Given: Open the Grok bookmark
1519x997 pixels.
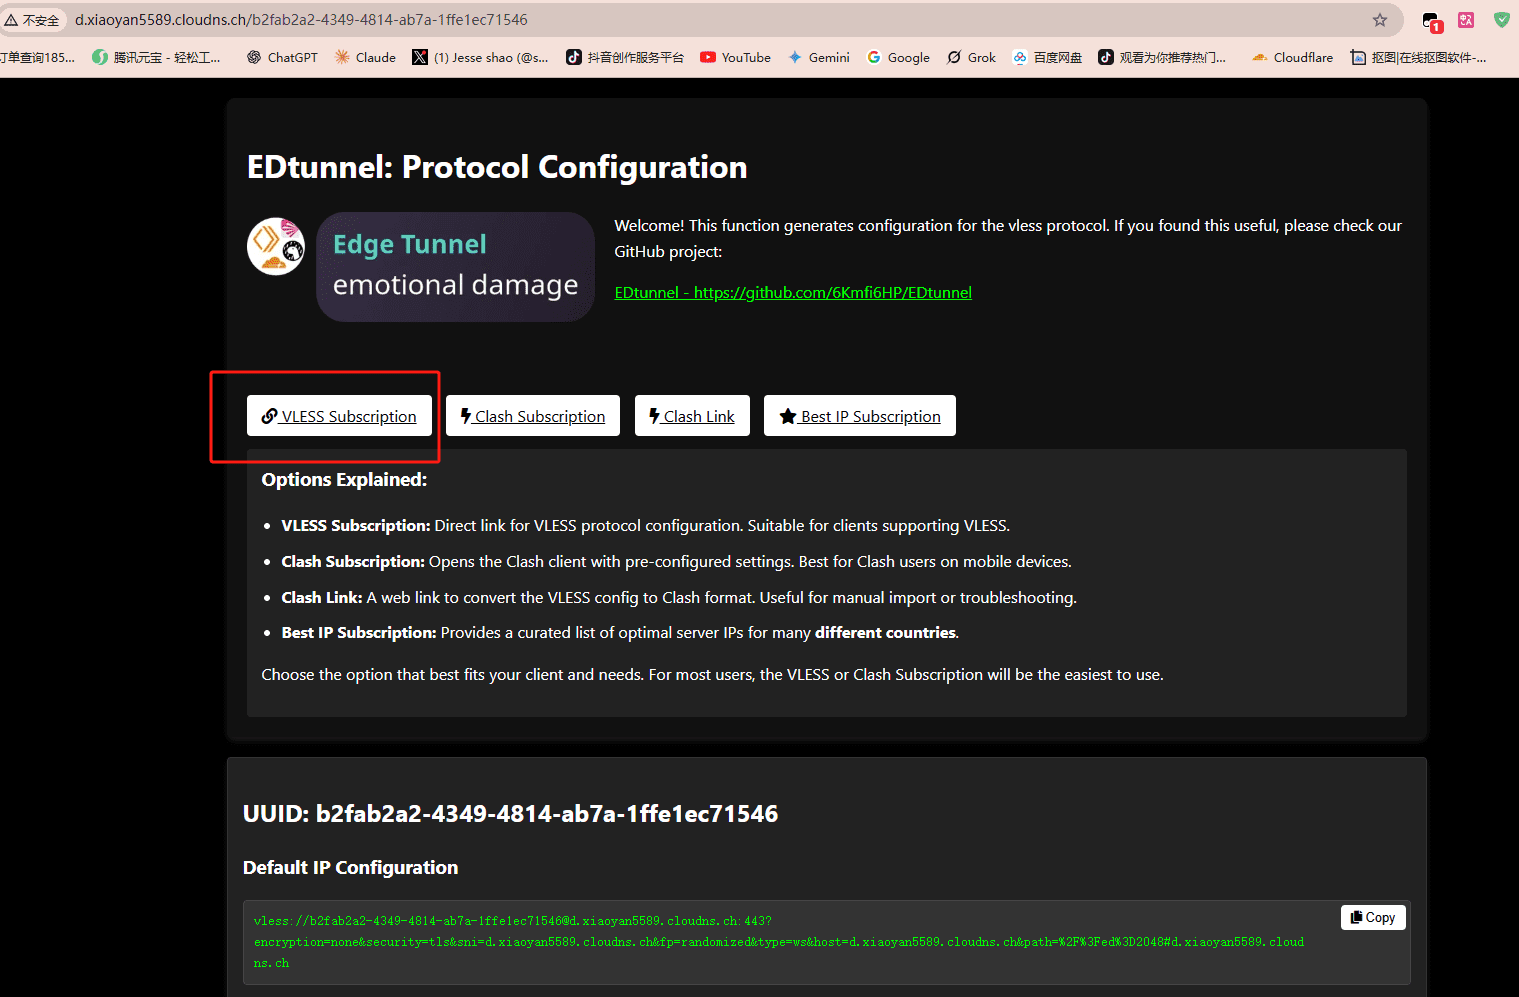Looking at the screenshot, I should (971, 58).
